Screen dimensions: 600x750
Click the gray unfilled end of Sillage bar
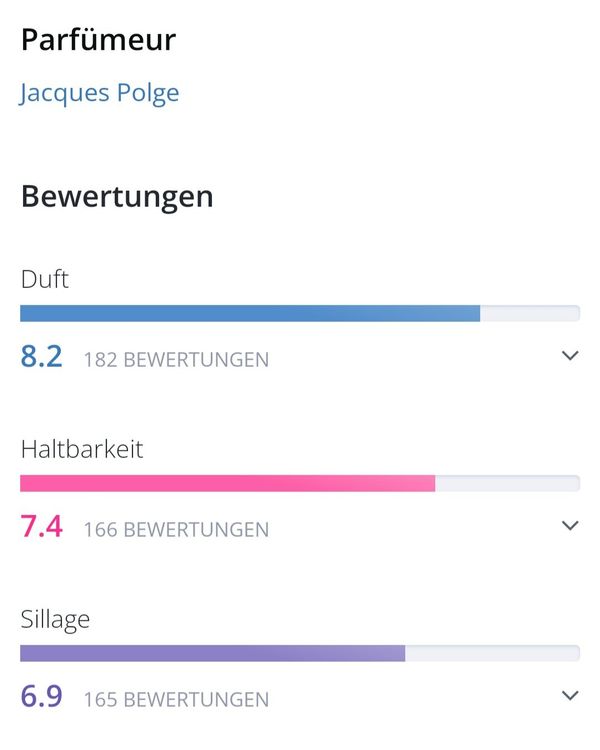pyautogui.click(x=492, y=653)
